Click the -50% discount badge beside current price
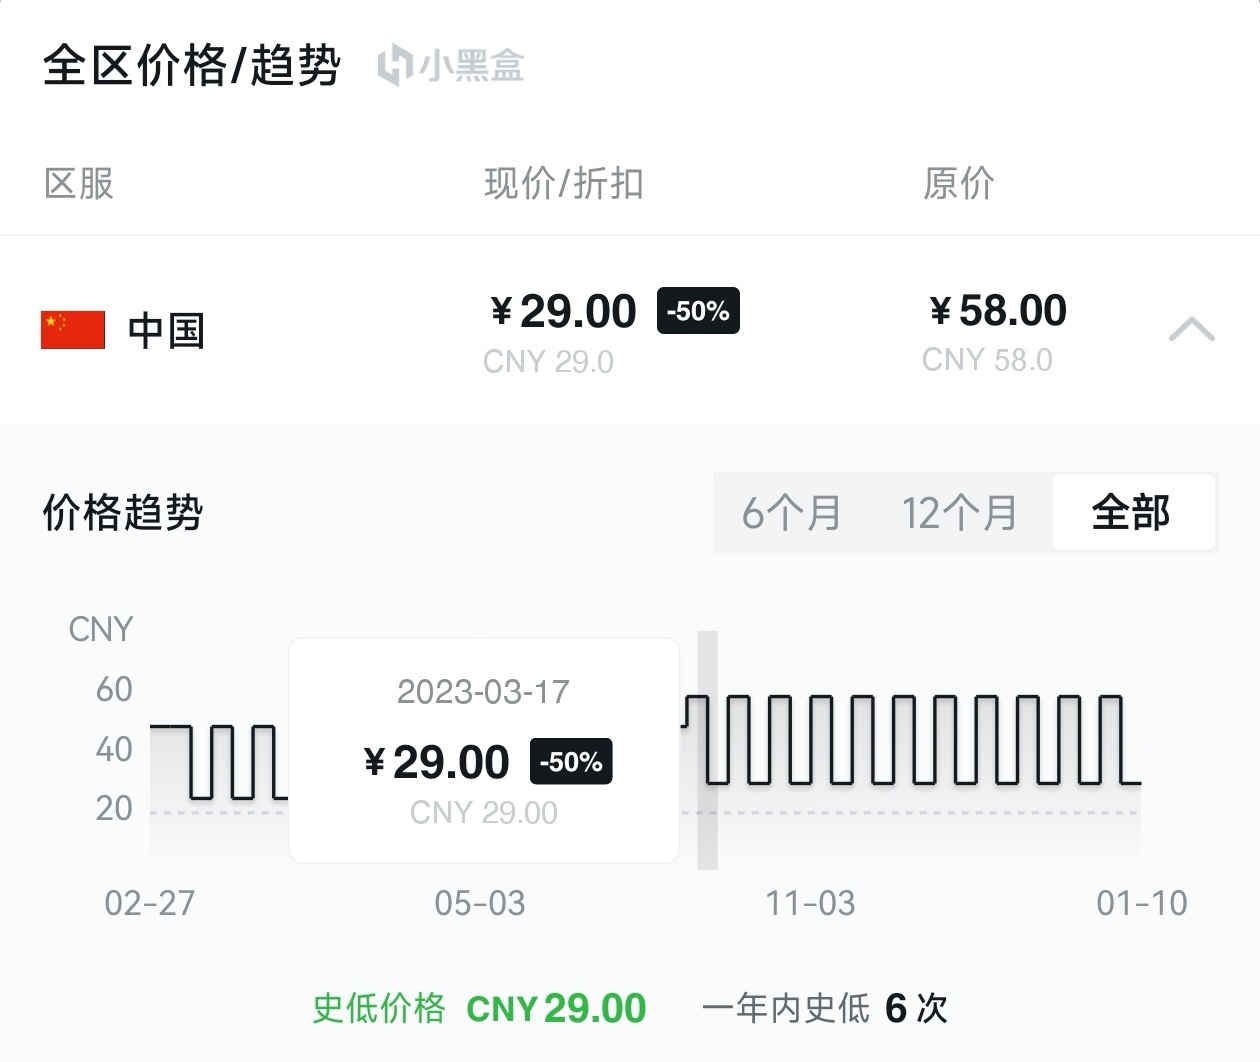 point(698,311)
